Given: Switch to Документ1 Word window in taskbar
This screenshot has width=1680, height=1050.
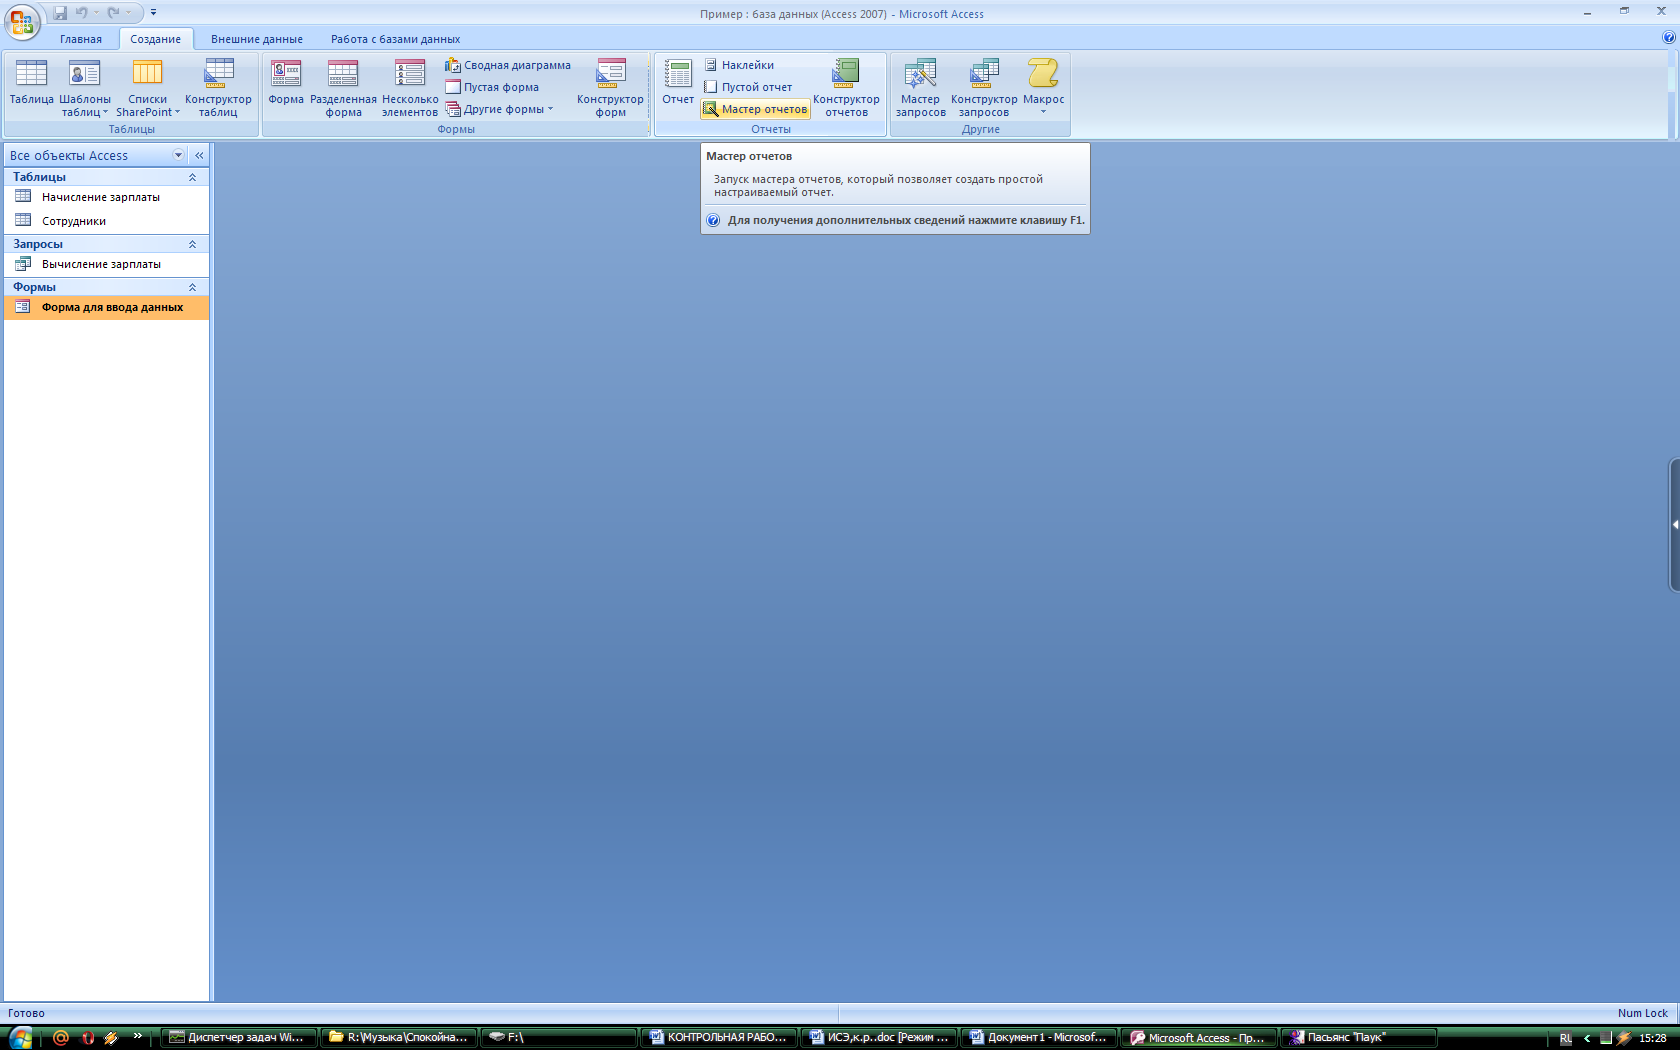Looking at the screenshot, I should click(1039, 1038).
